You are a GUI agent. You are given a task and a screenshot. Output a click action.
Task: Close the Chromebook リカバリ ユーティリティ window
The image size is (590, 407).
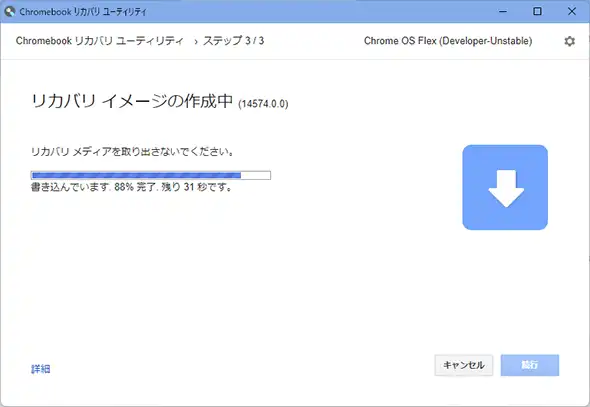(x=572, y=11)
